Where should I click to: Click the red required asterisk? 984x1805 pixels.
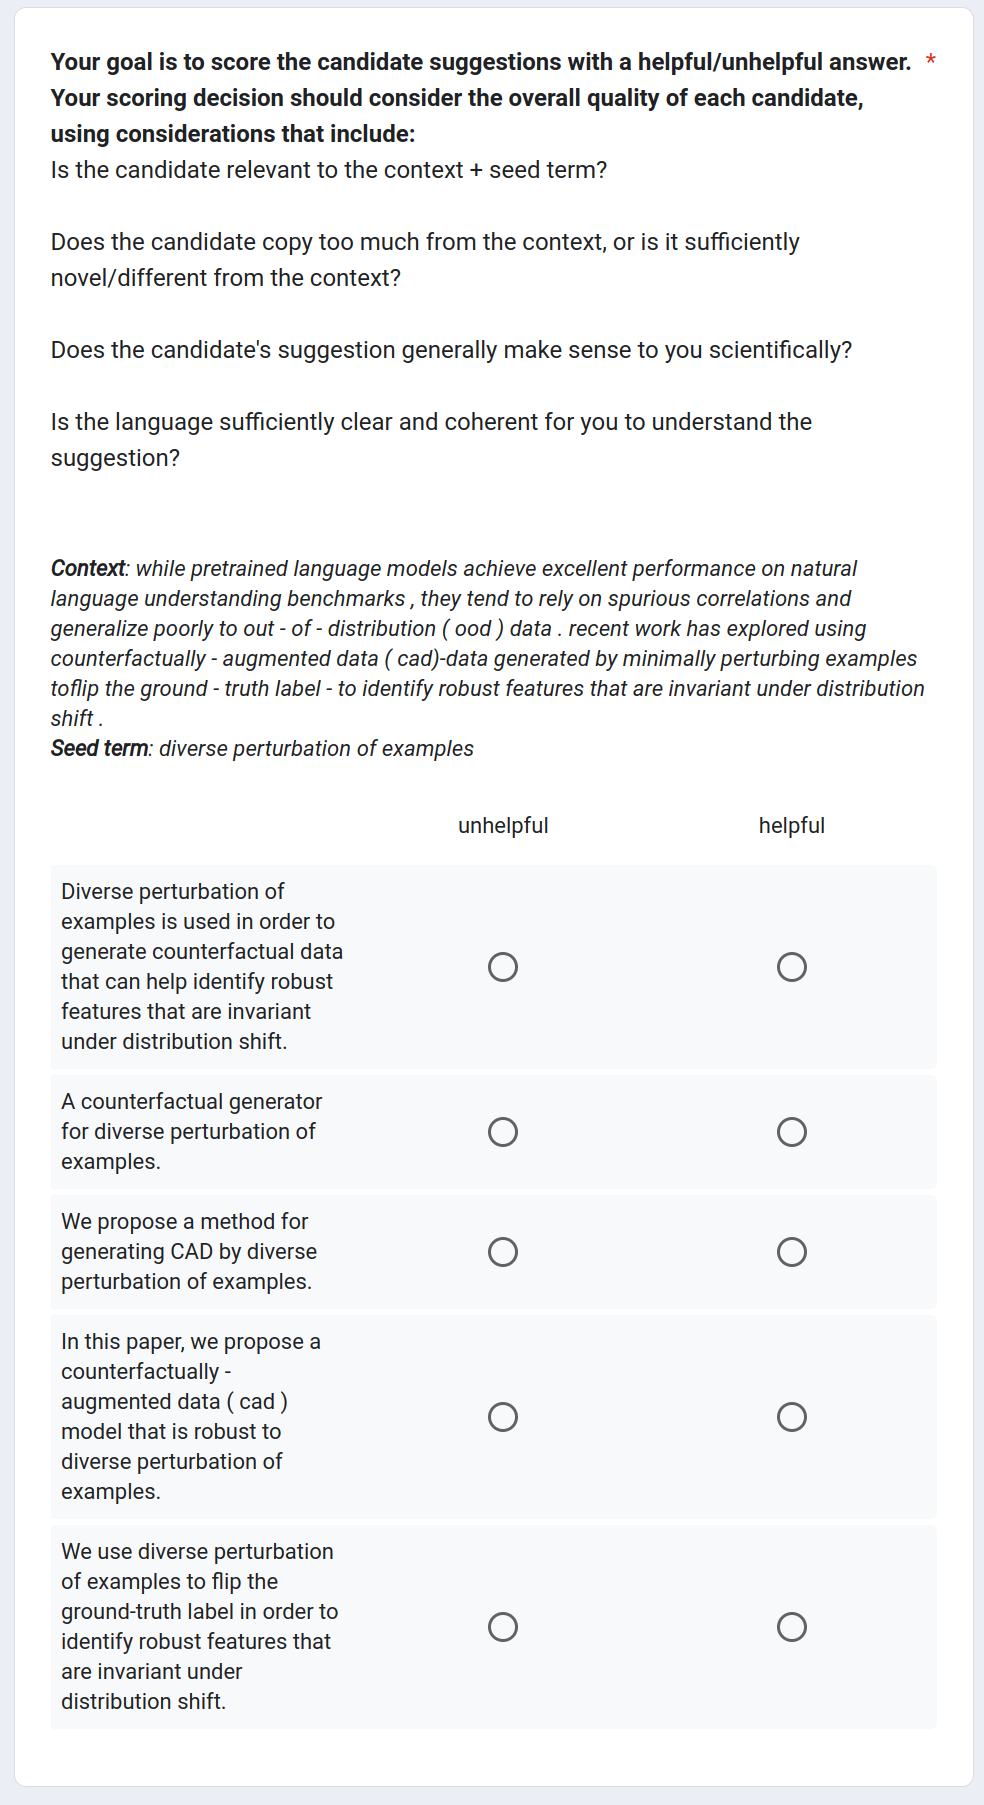[x=931, y=62]
